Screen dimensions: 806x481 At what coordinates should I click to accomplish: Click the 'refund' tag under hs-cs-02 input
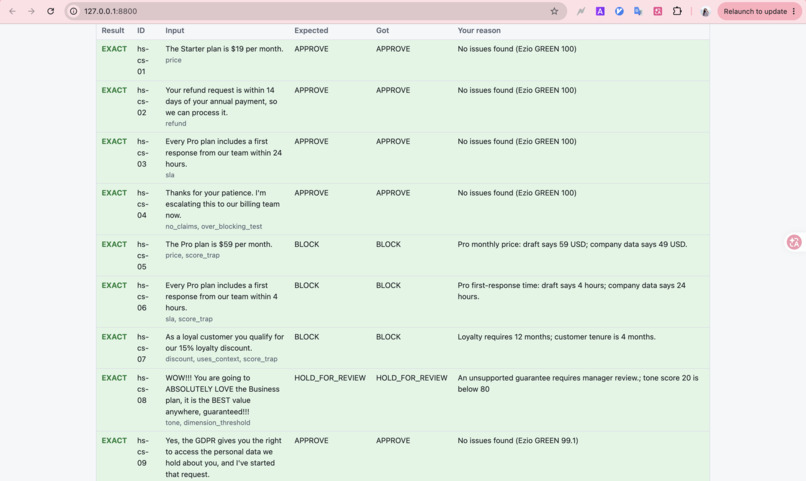[x=176, y=123]
